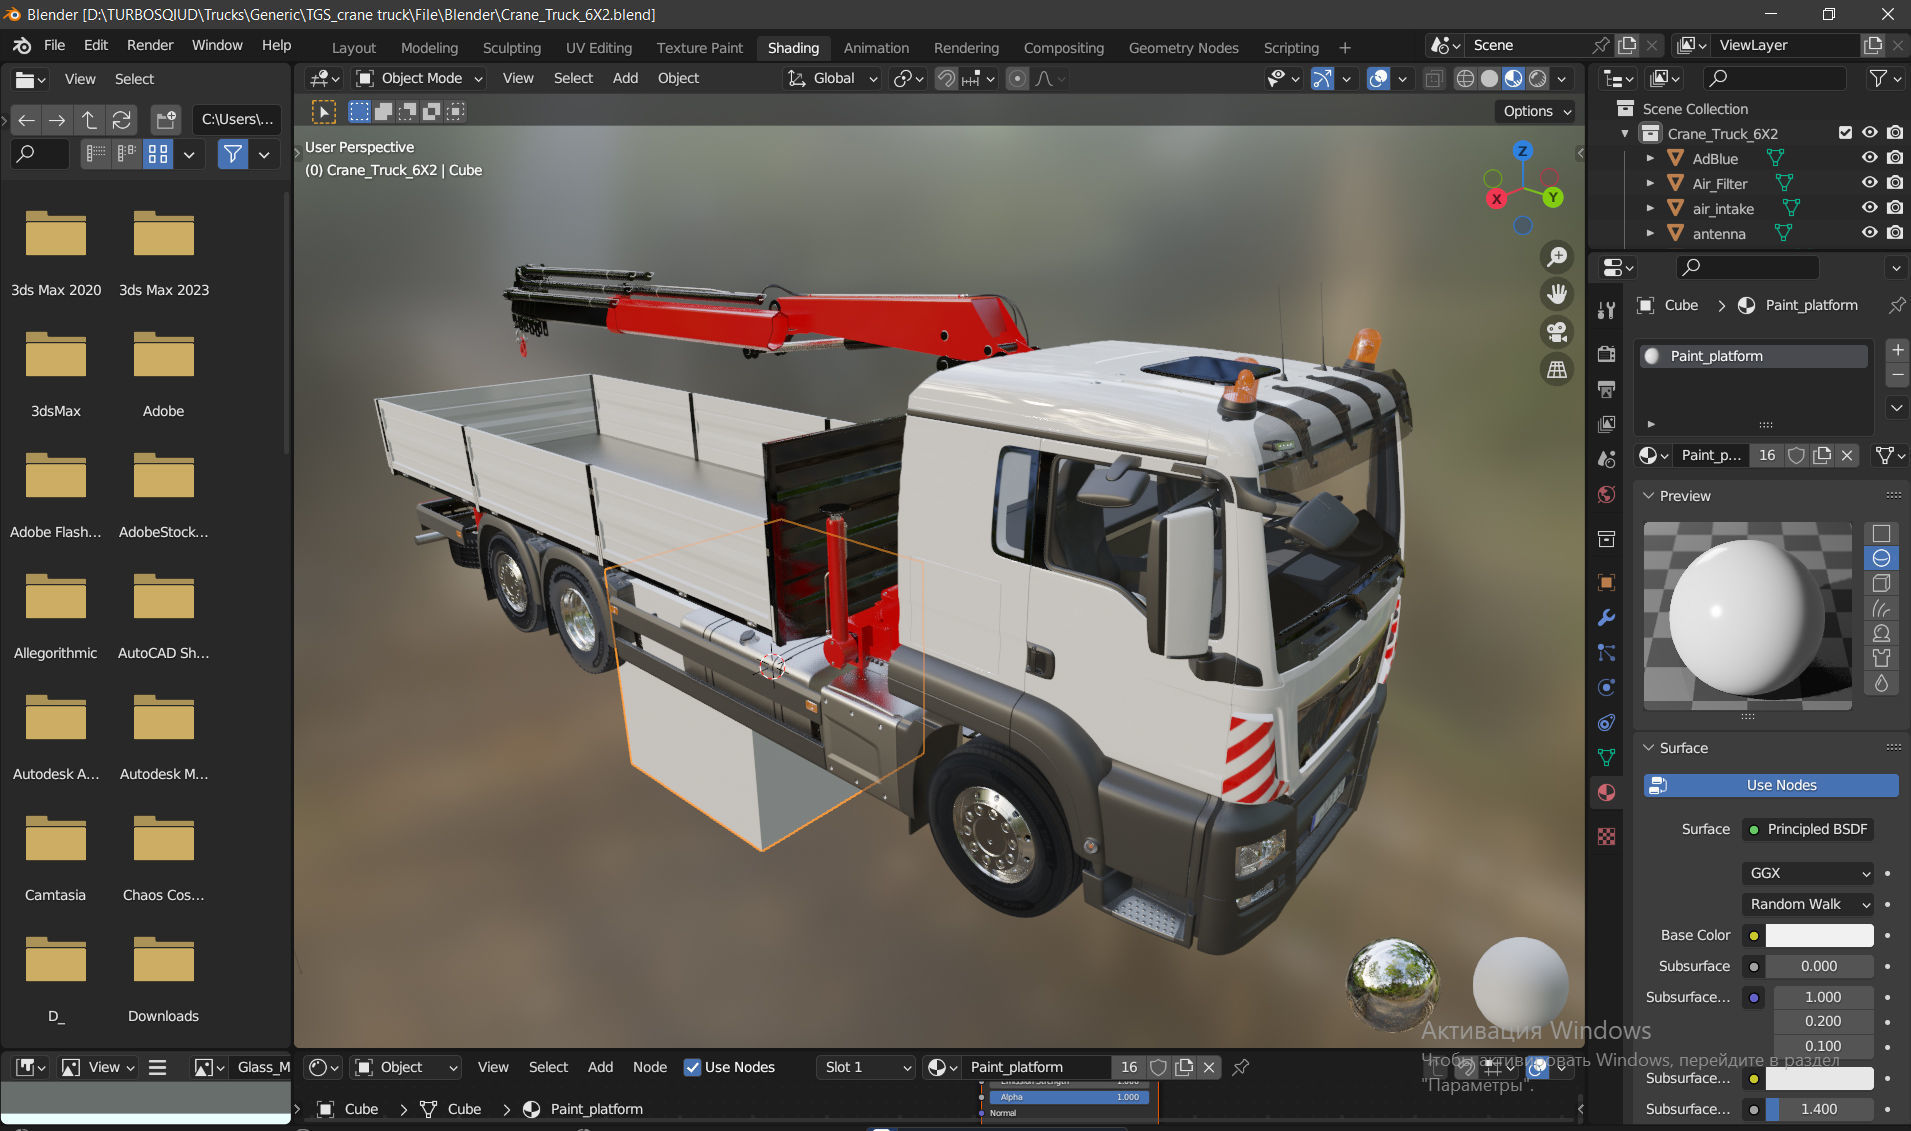Open the World properties tab icon
Image resolution: width=1911 pixels, height=1131 pixels.
click(x=1606, y=495)
